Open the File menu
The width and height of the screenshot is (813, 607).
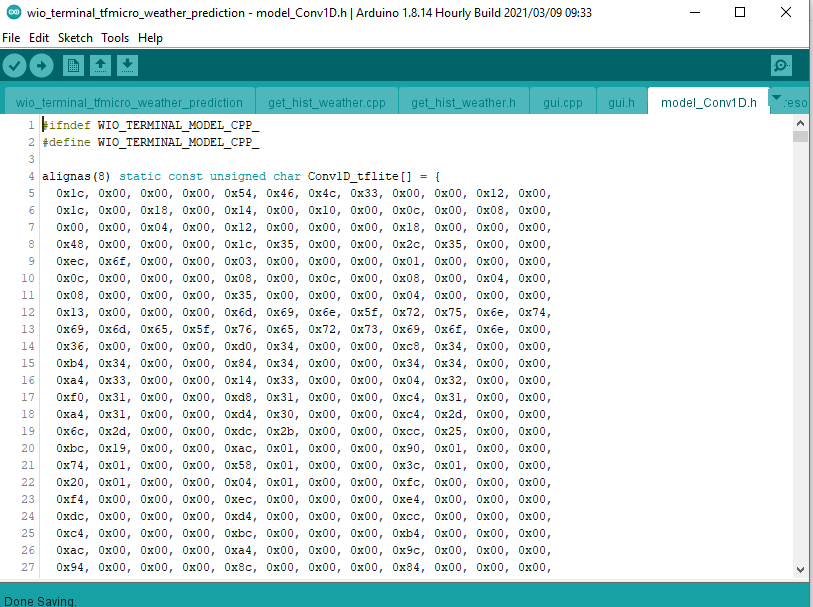coord(12,38)
